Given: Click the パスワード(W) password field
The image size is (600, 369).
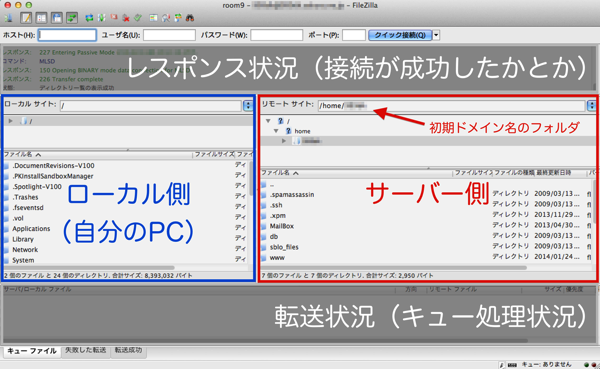Looking at the screenshot, I should (x=277, y=35).
